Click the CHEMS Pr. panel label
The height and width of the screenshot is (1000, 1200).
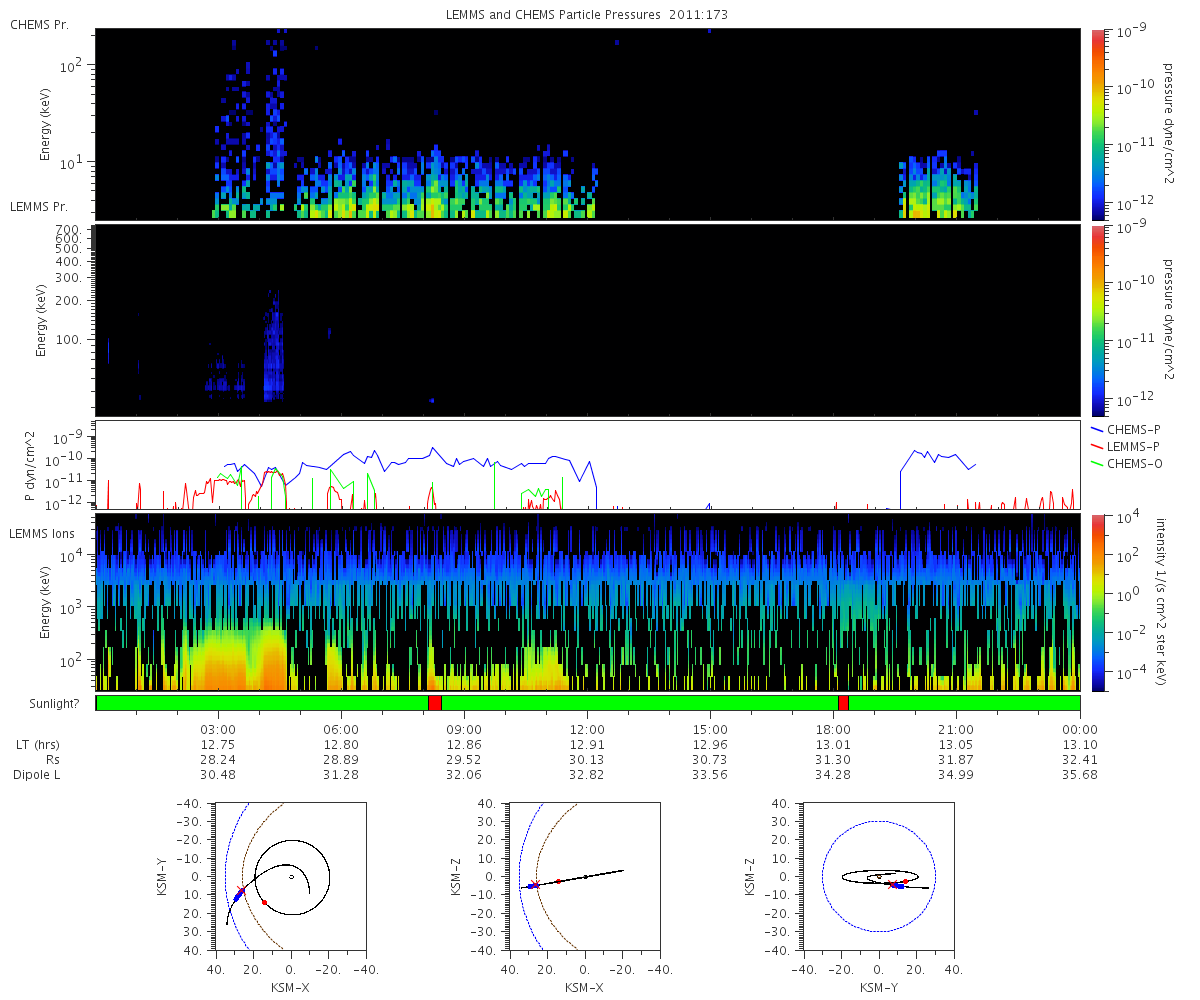click(x=39, y=23)
